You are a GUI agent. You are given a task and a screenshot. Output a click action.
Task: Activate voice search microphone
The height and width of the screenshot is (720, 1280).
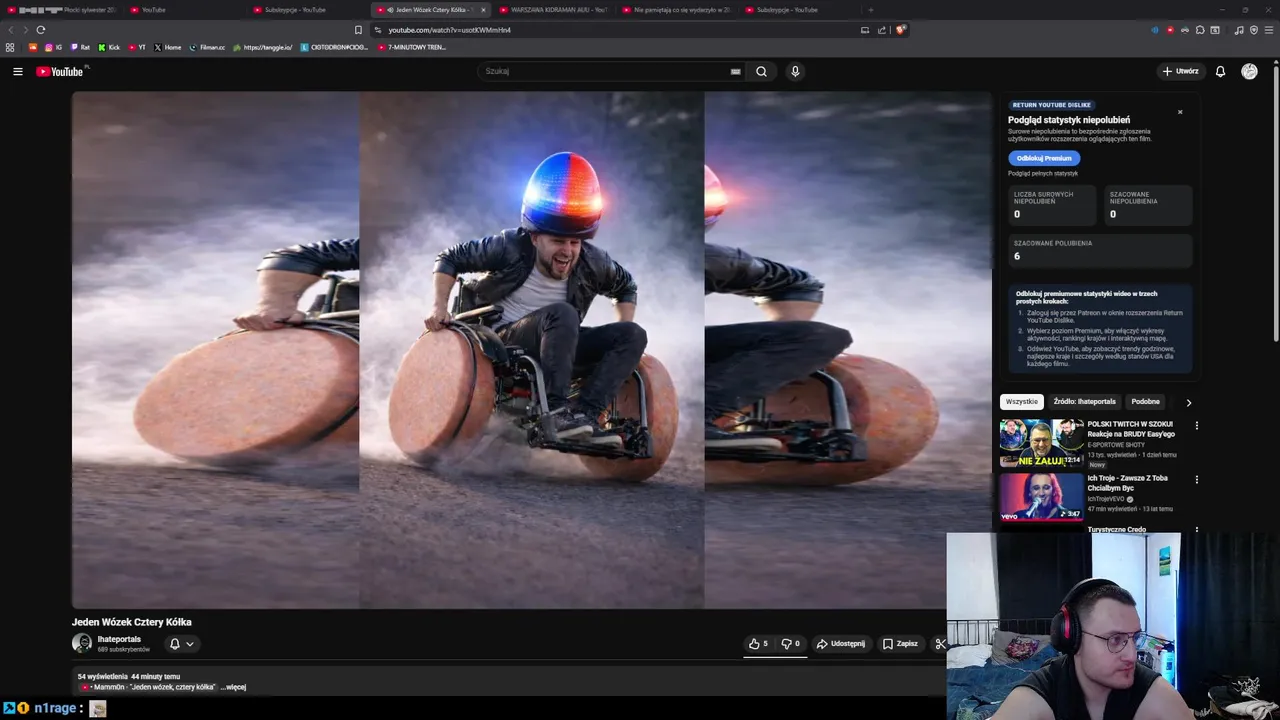(795, 71)
